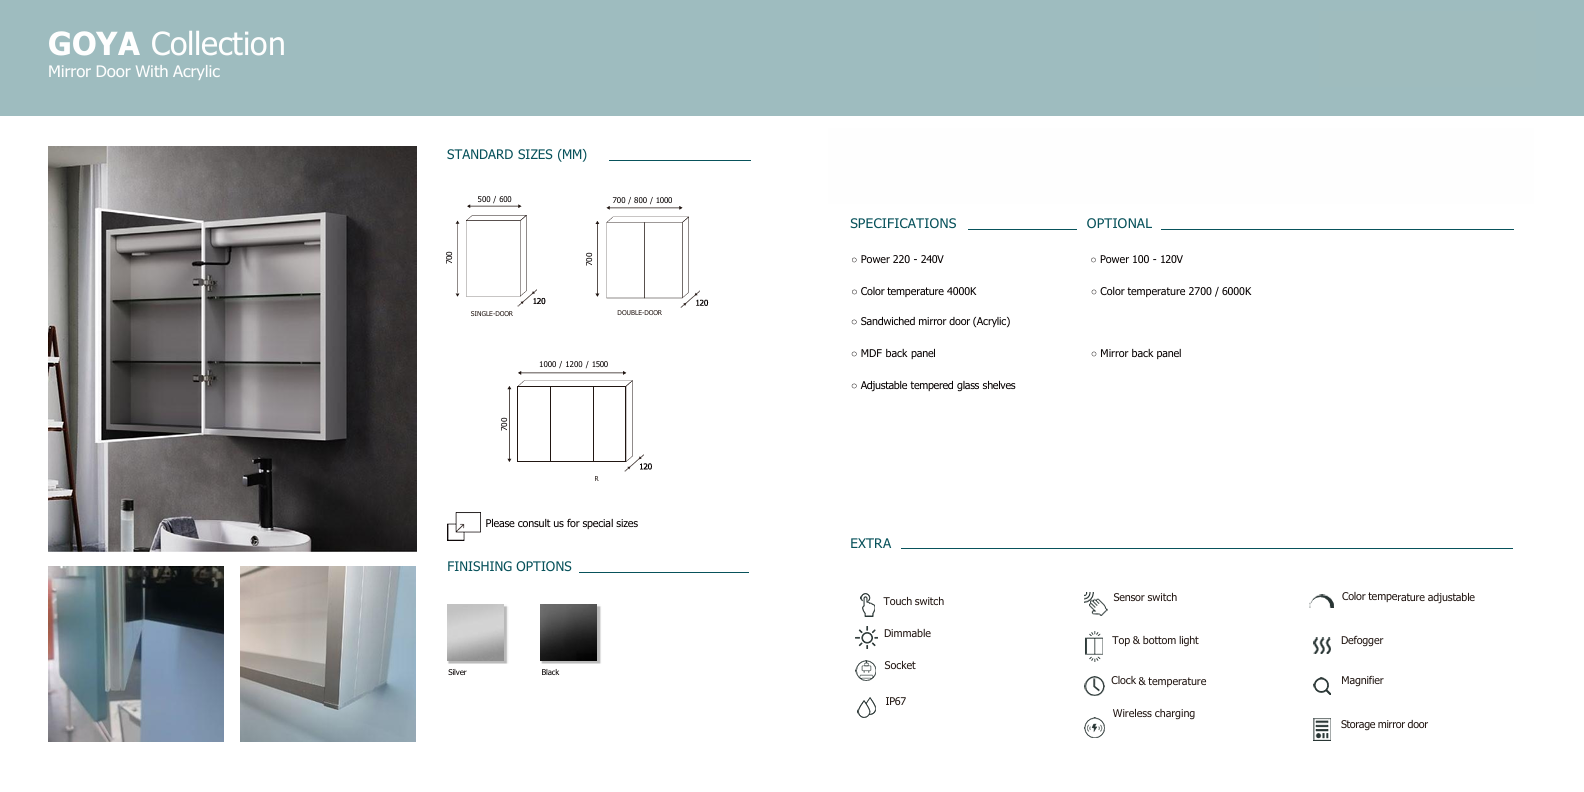This screenshot has height=792, width=1584.
Task: Choose the Black finish swatch
Action: 569,633
